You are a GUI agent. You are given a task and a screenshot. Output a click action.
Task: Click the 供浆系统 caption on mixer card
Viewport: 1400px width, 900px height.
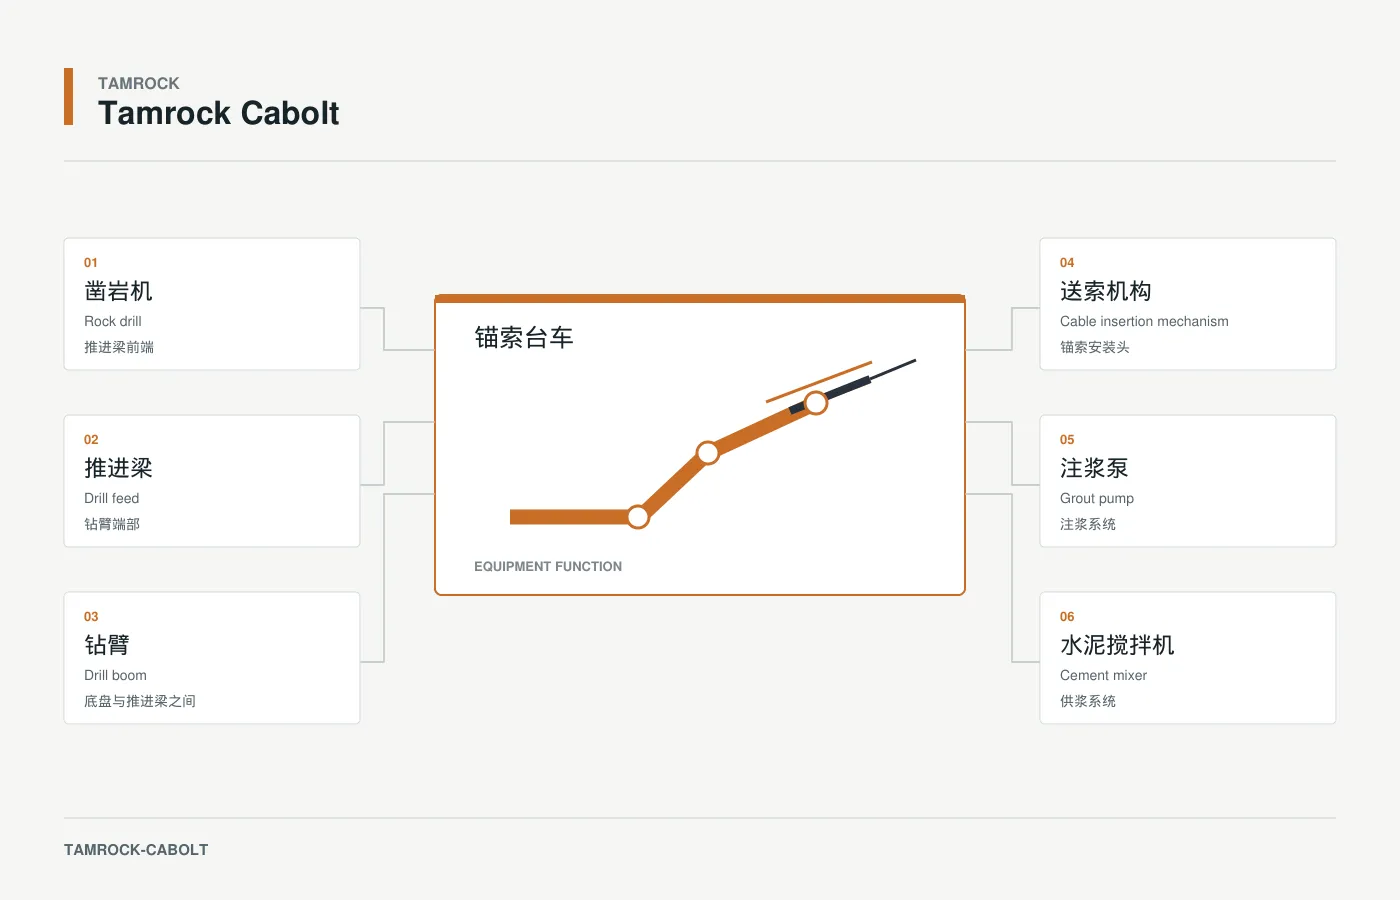click(1088, 701)
